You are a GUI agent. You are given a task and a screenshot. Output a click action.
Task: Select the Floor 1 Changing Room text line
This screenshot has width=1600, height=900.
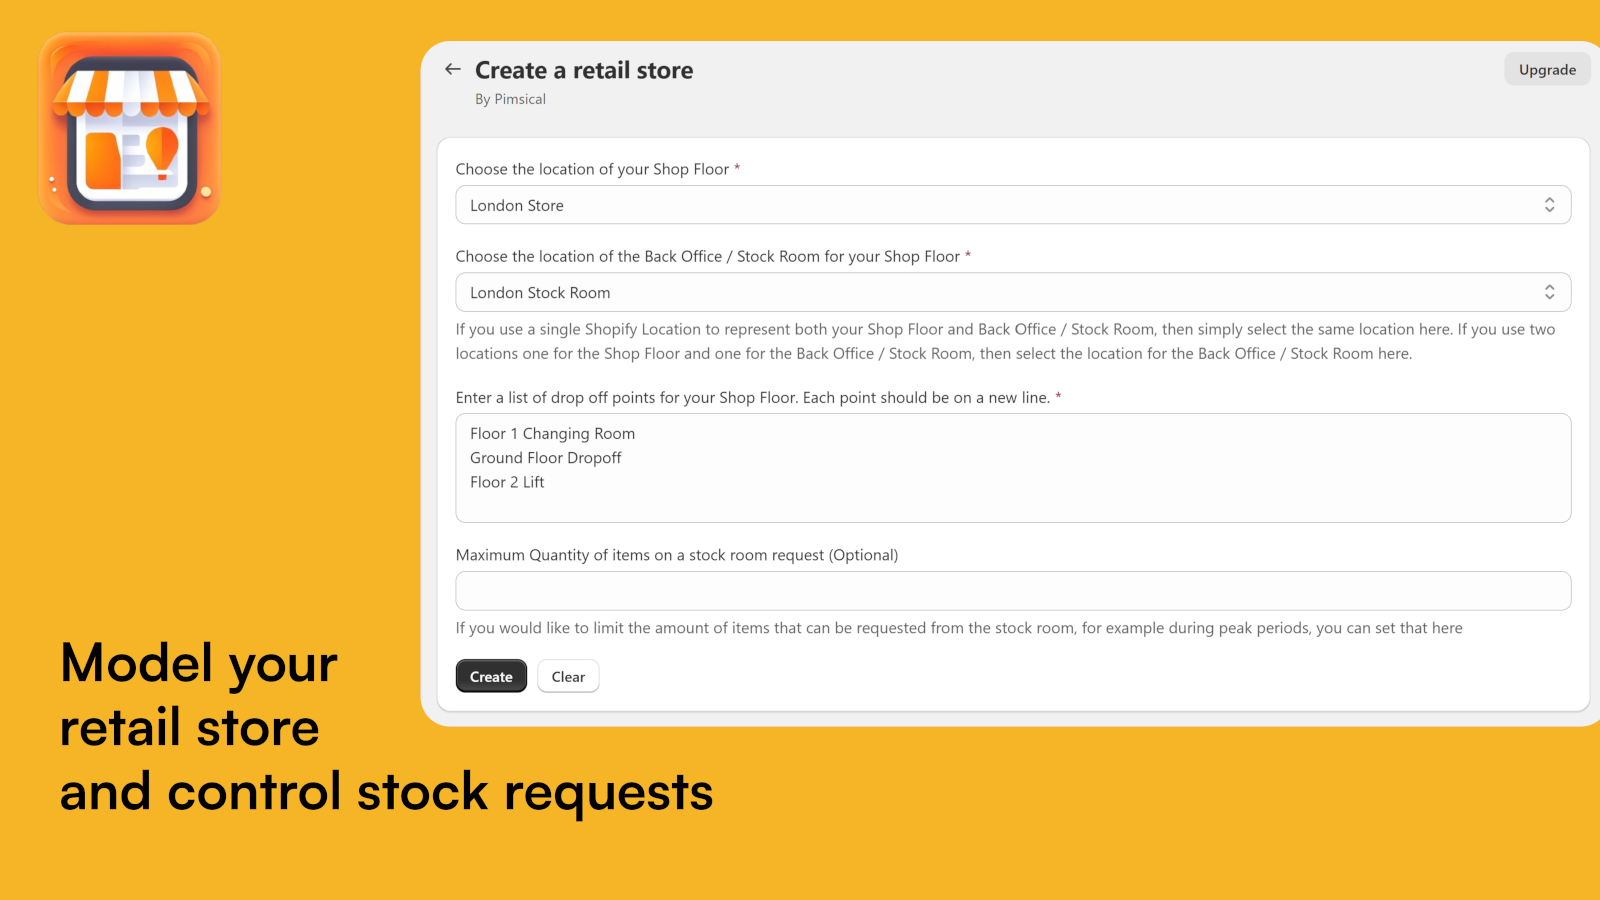click(552, 433)
